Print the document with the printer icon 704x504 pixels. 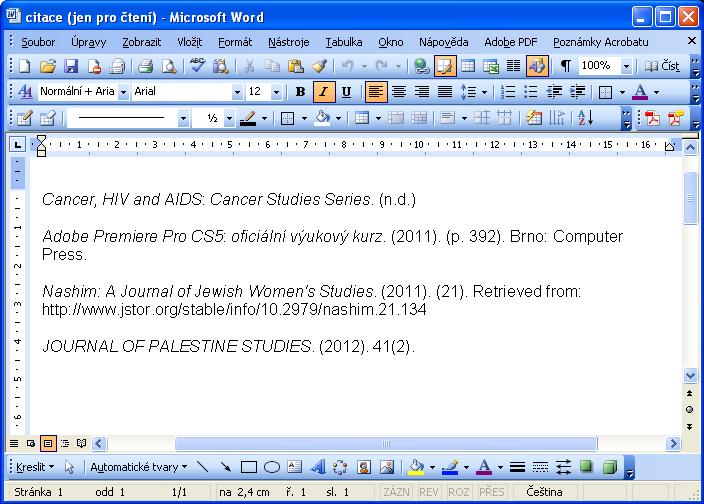coord(145,66)
